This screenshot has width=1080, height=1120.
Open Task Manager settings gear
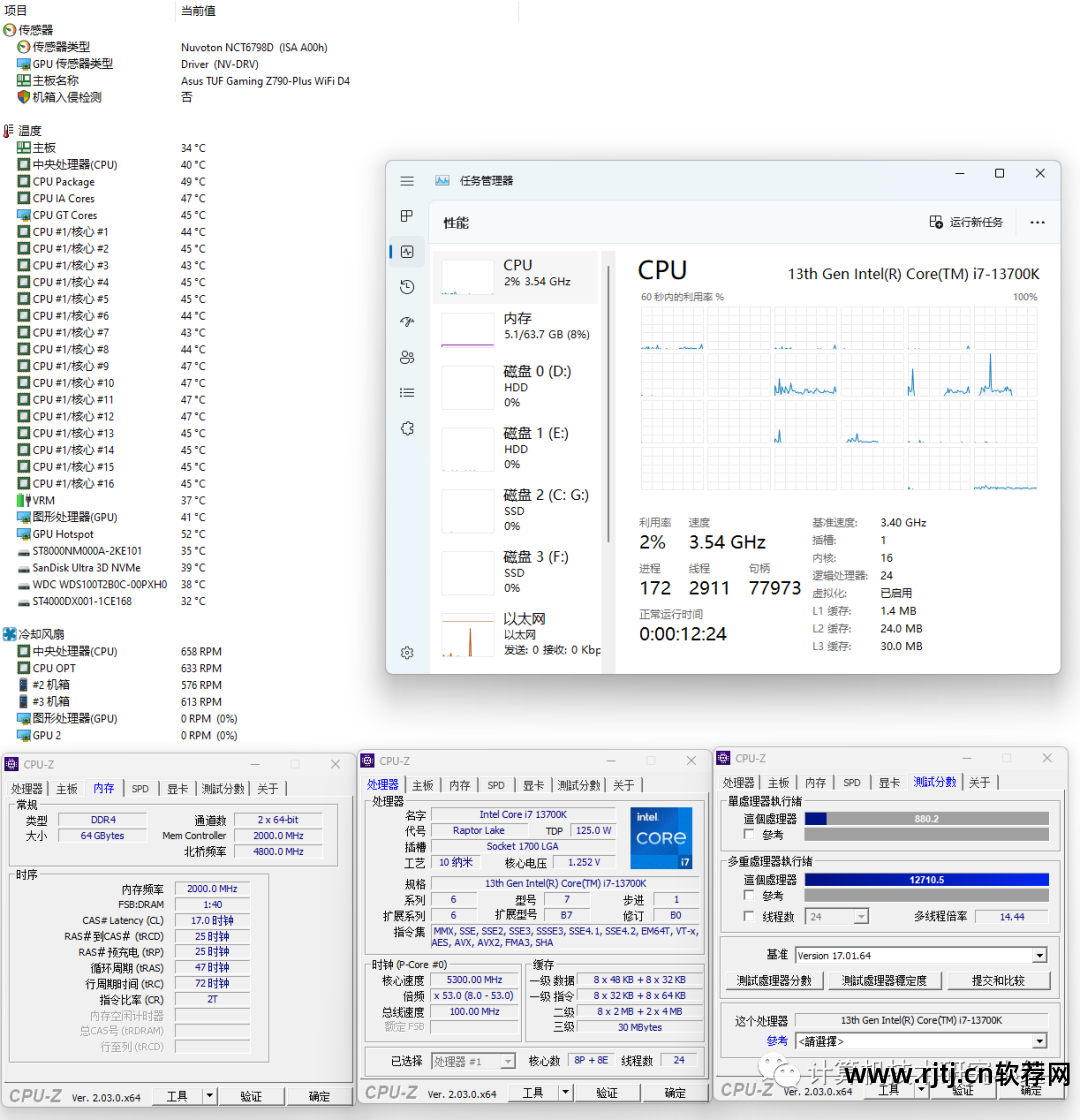(x=407, y=652)
